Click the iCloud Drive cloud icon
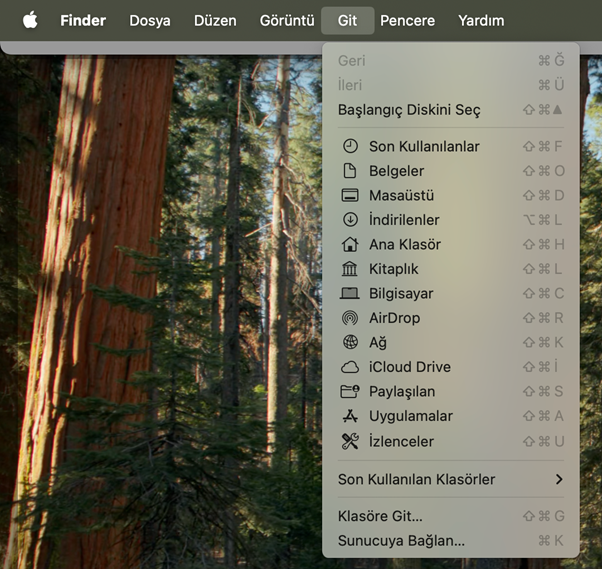This screenshot has height=569, width=602. tap(349, 367)
